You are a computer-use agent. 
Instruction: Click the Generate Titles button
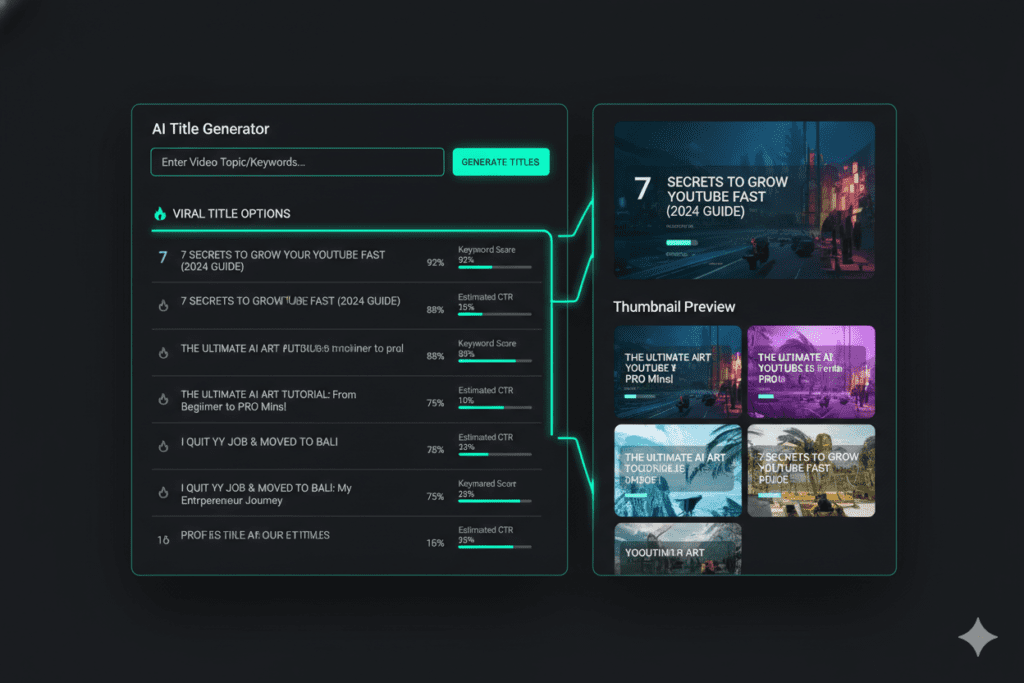(500, 162)
